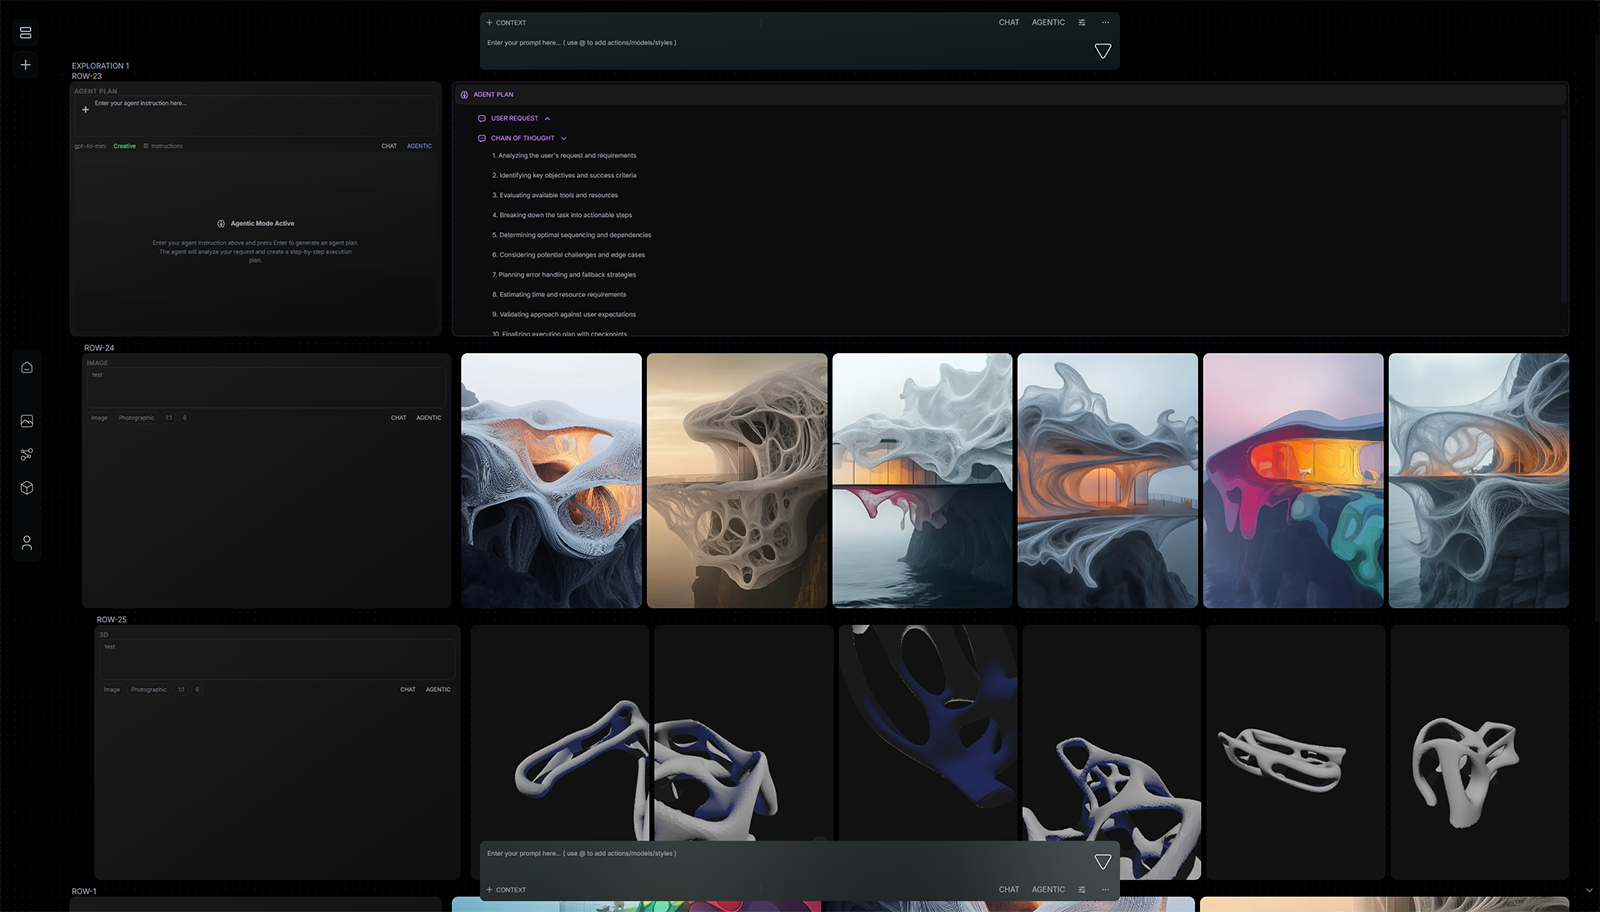The height and width of the screenshot is (912, 1600).
Task: Open the home icon in the sidebar
Action: coord(27,367)
